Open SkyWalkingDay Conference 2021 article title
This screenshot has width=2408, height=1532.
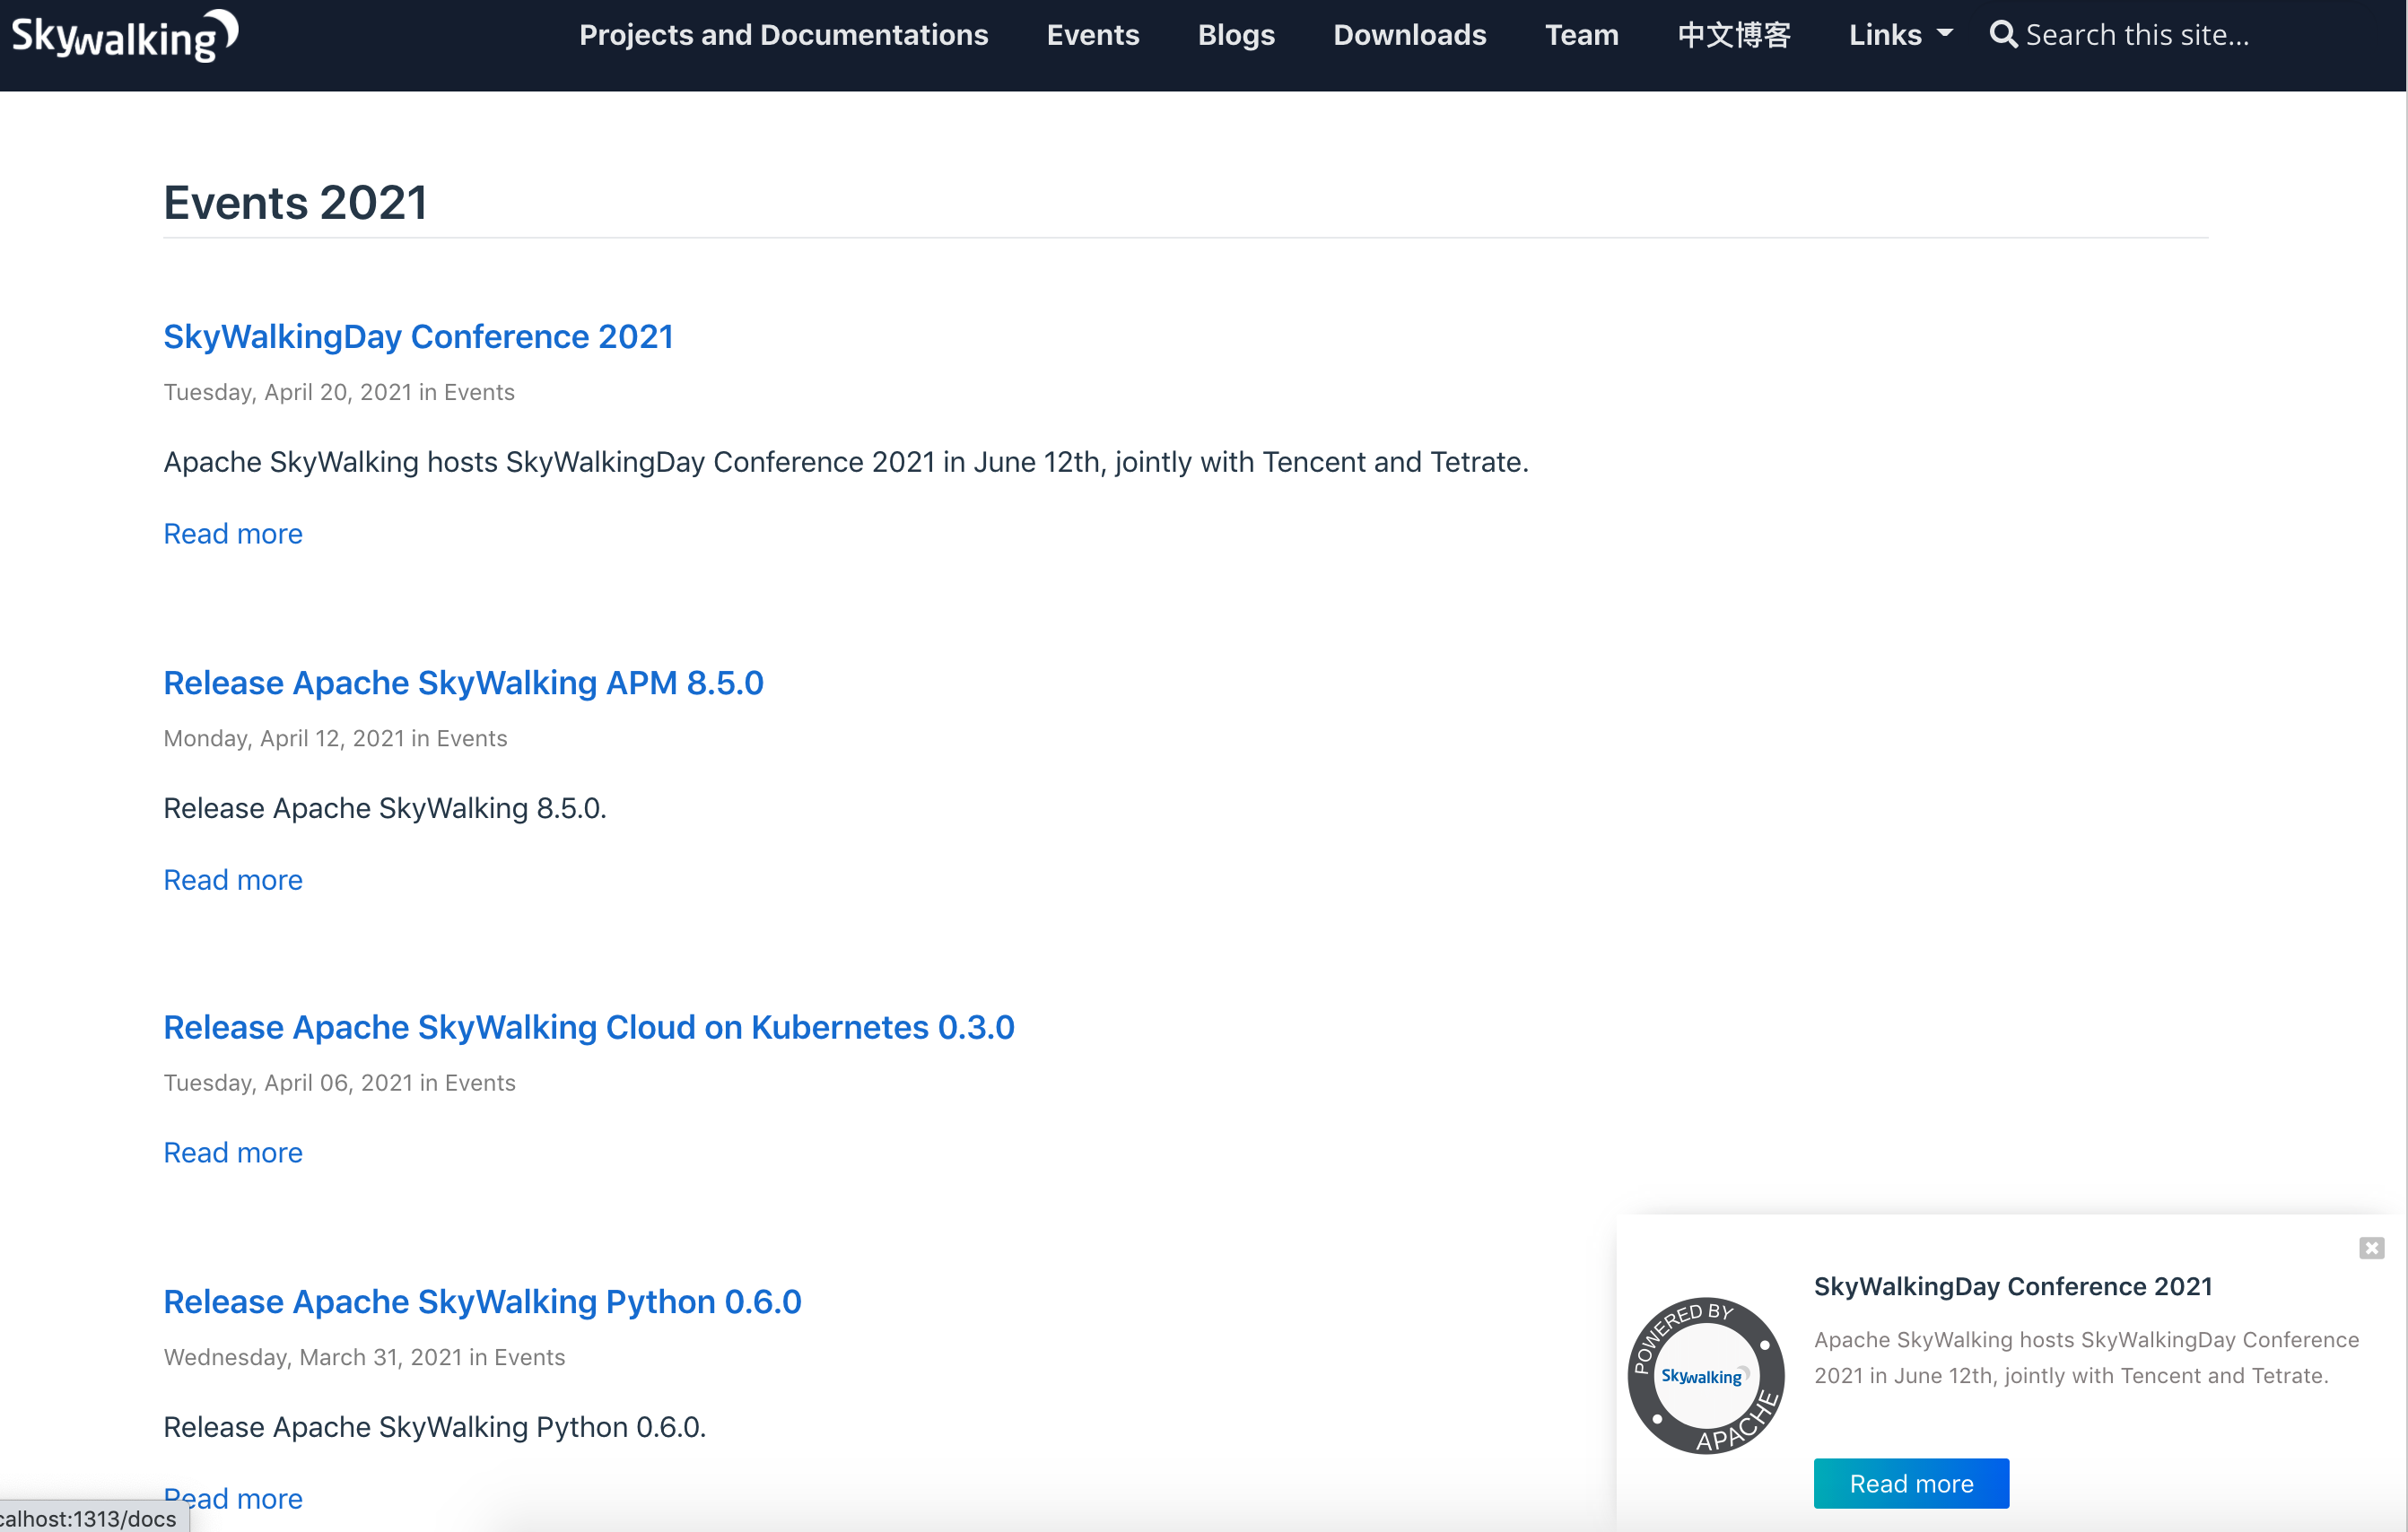pyautogui.click(x=418, y=336)
